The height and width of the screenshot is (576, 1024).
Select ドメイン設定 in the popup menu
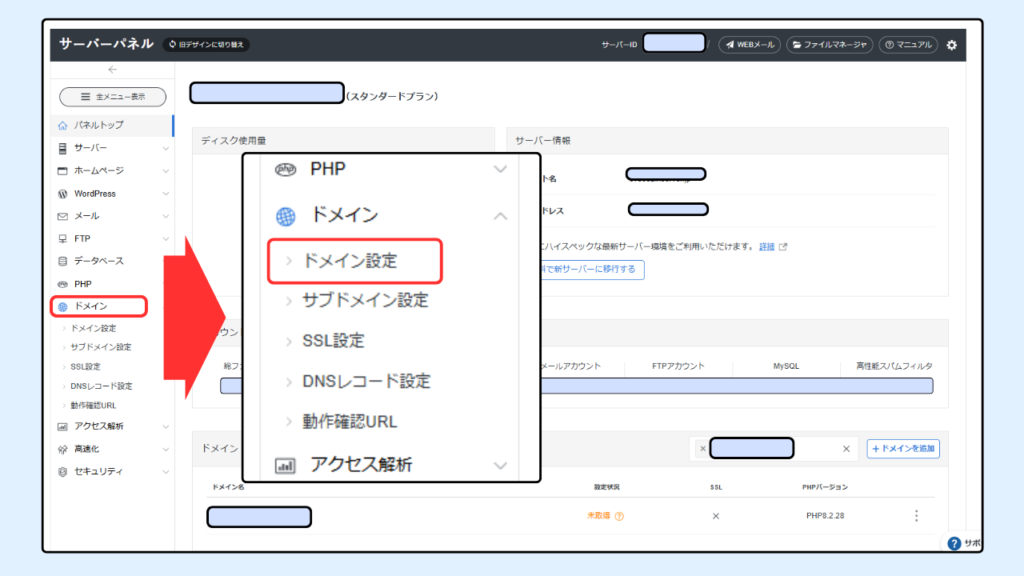click(x=348, y=261)
